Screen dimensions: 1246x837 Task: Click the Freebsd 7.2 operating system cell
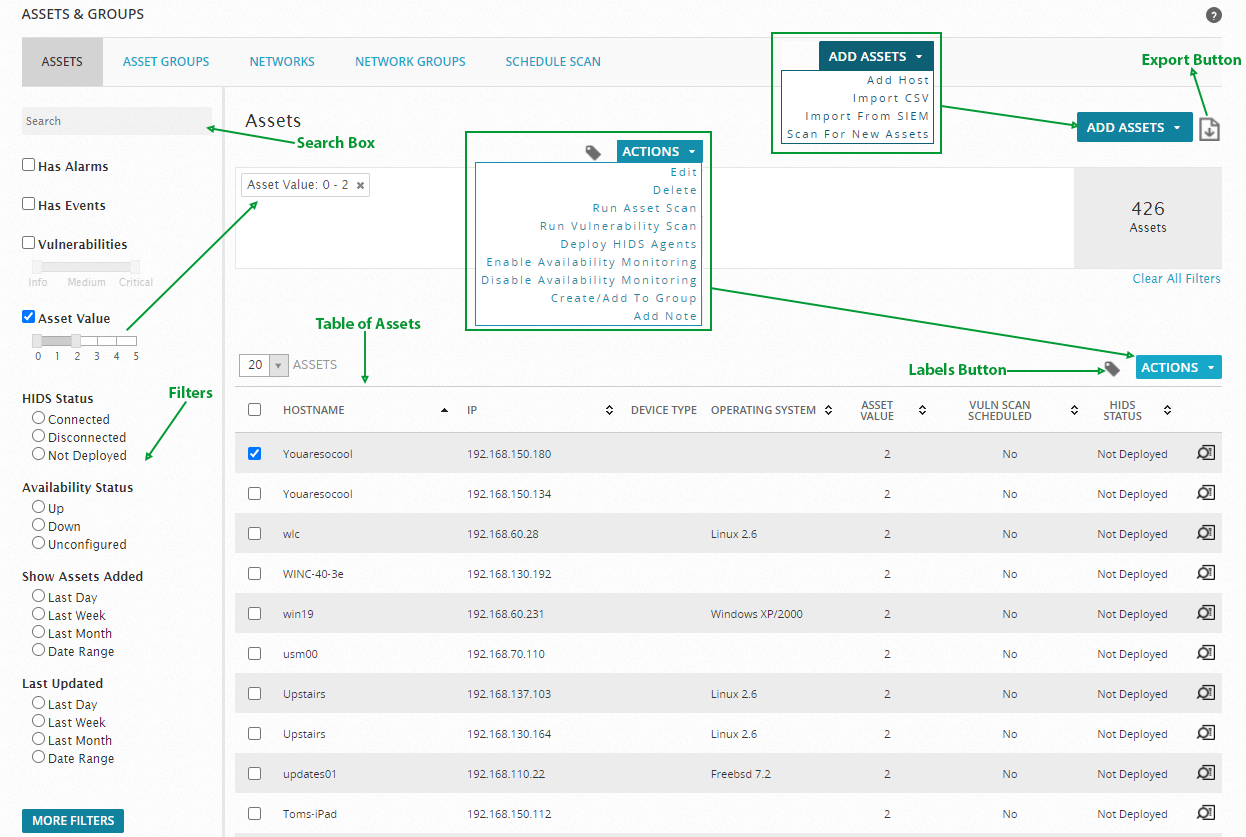(741, 774)
